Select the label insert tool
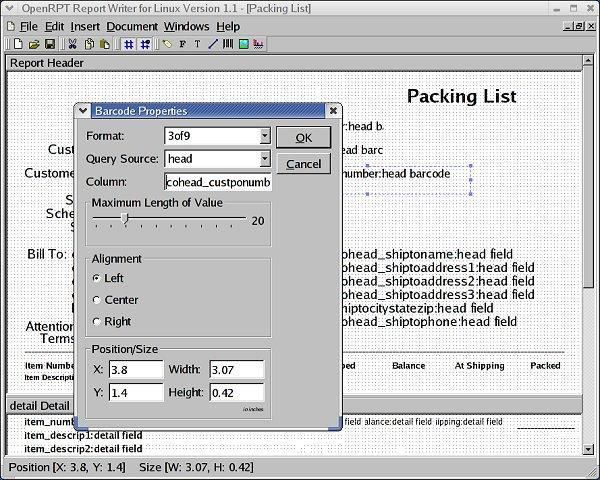The image size is (600, 480). pyautogui.click(x=167, y=44)
